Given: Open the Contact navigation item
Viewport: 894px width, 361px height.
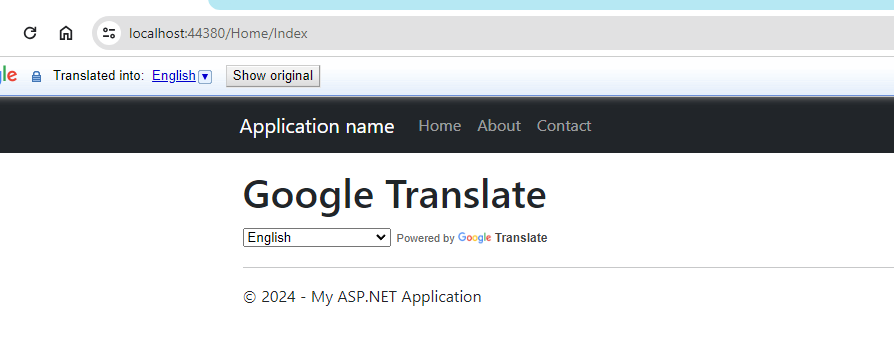Looking at the screenshot, I should [x=564, y=125].
